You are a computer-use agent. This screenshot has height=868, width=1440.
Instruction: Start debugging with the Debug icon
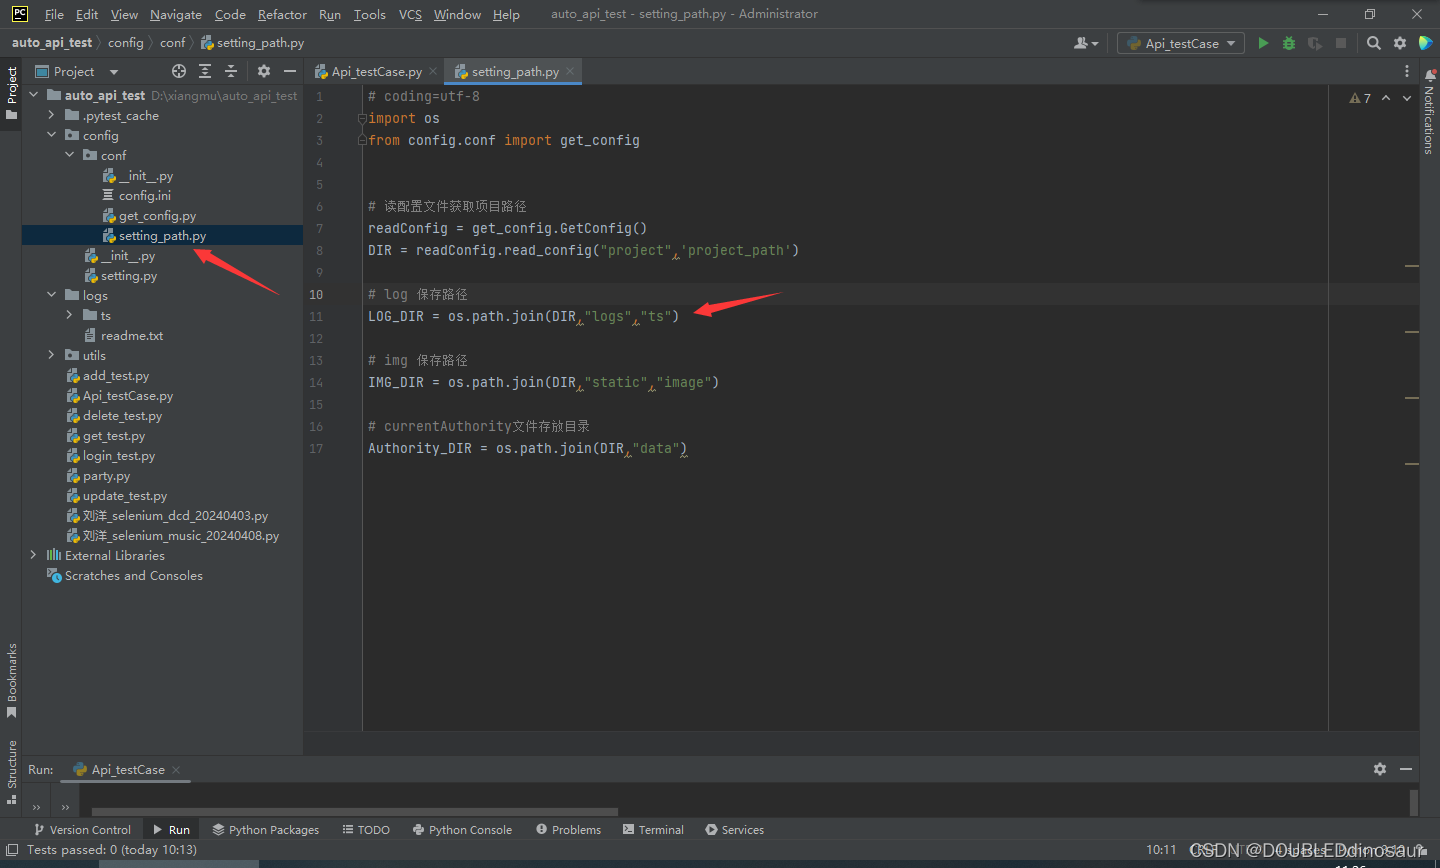[1288, 43]
